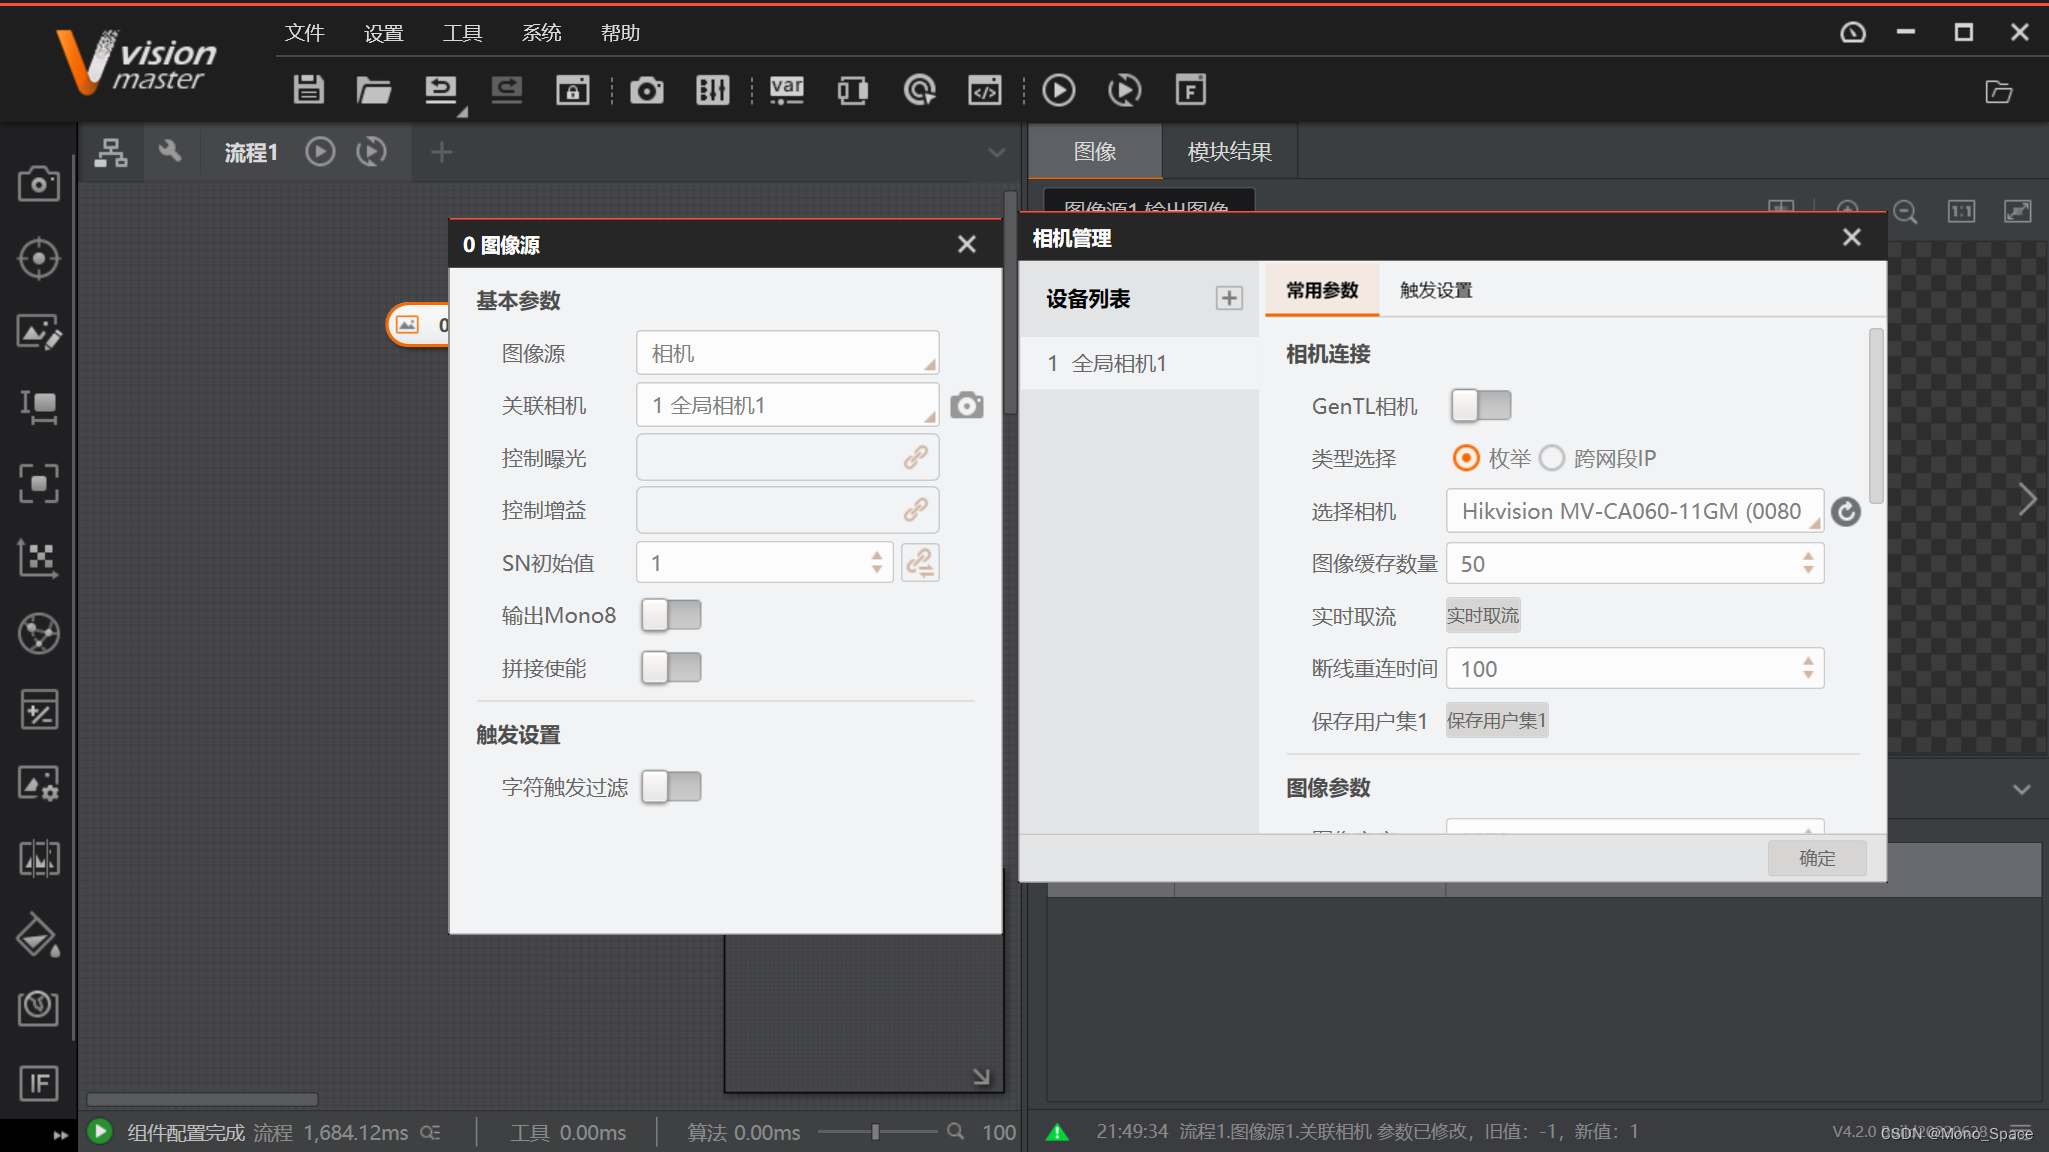Select the camera capture tool in left sidebar
The width and height of the screenshot is (2049, 1152).
[38, 184]
